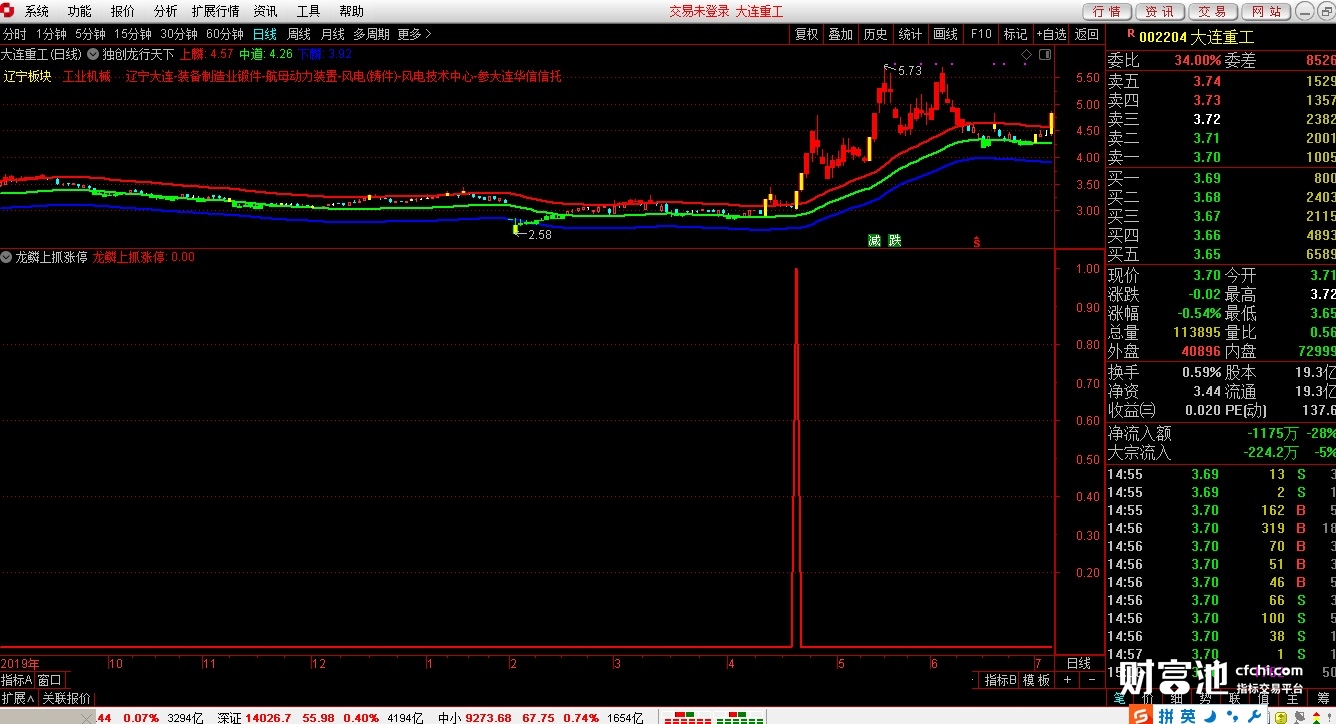Click the 历史 toolbar button
This screenshot has height=724, width=1336.
pos(875,34)
